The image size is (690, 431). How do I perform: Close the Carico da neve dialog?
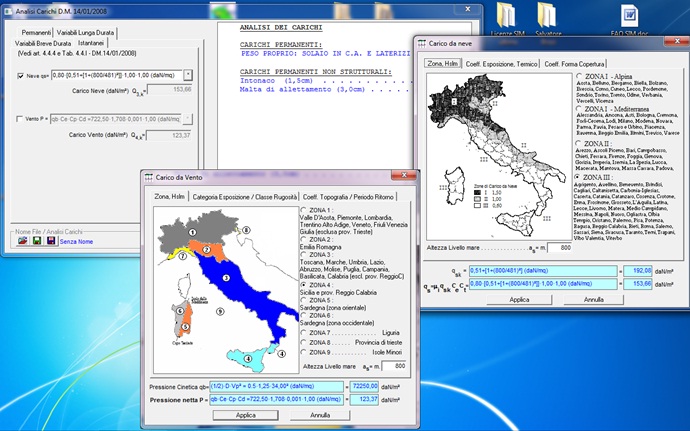(x=676, y=41)
